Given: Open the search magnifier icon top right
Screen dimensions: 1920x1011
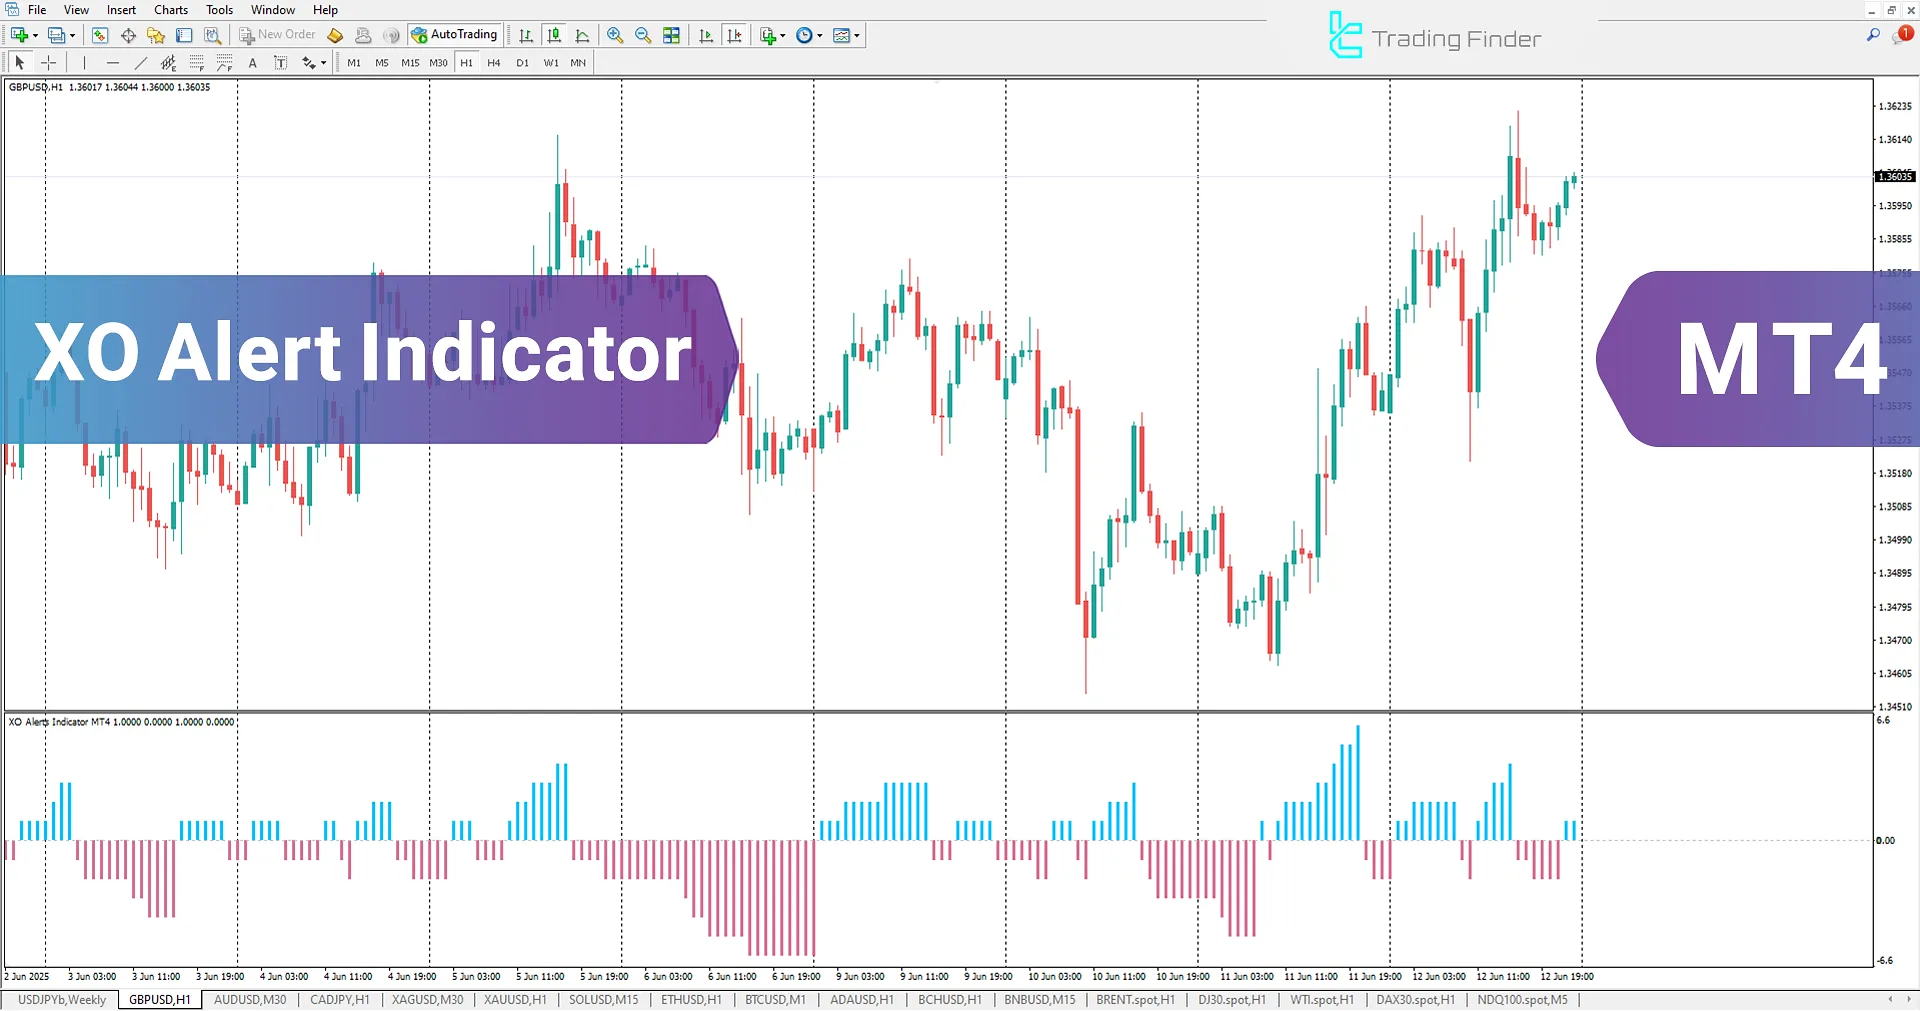Looking at the screenshot, I should pos(1873,35).
